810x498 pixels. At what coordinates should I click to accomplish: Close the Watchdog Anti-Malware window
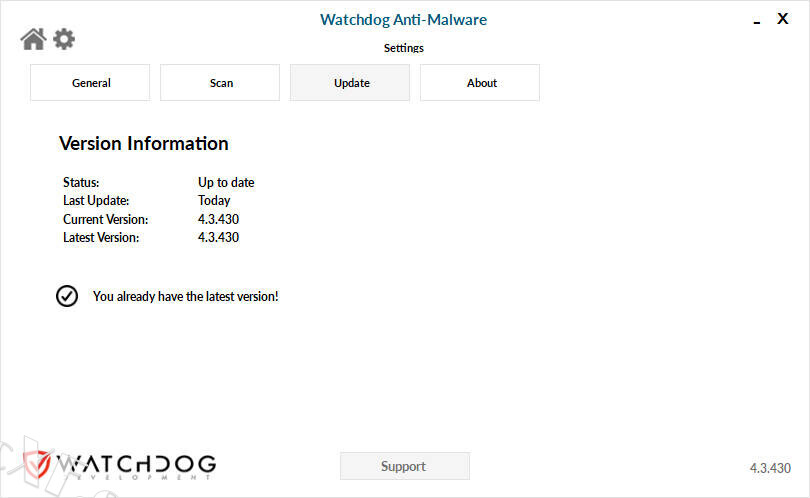[x=783, y=19]
